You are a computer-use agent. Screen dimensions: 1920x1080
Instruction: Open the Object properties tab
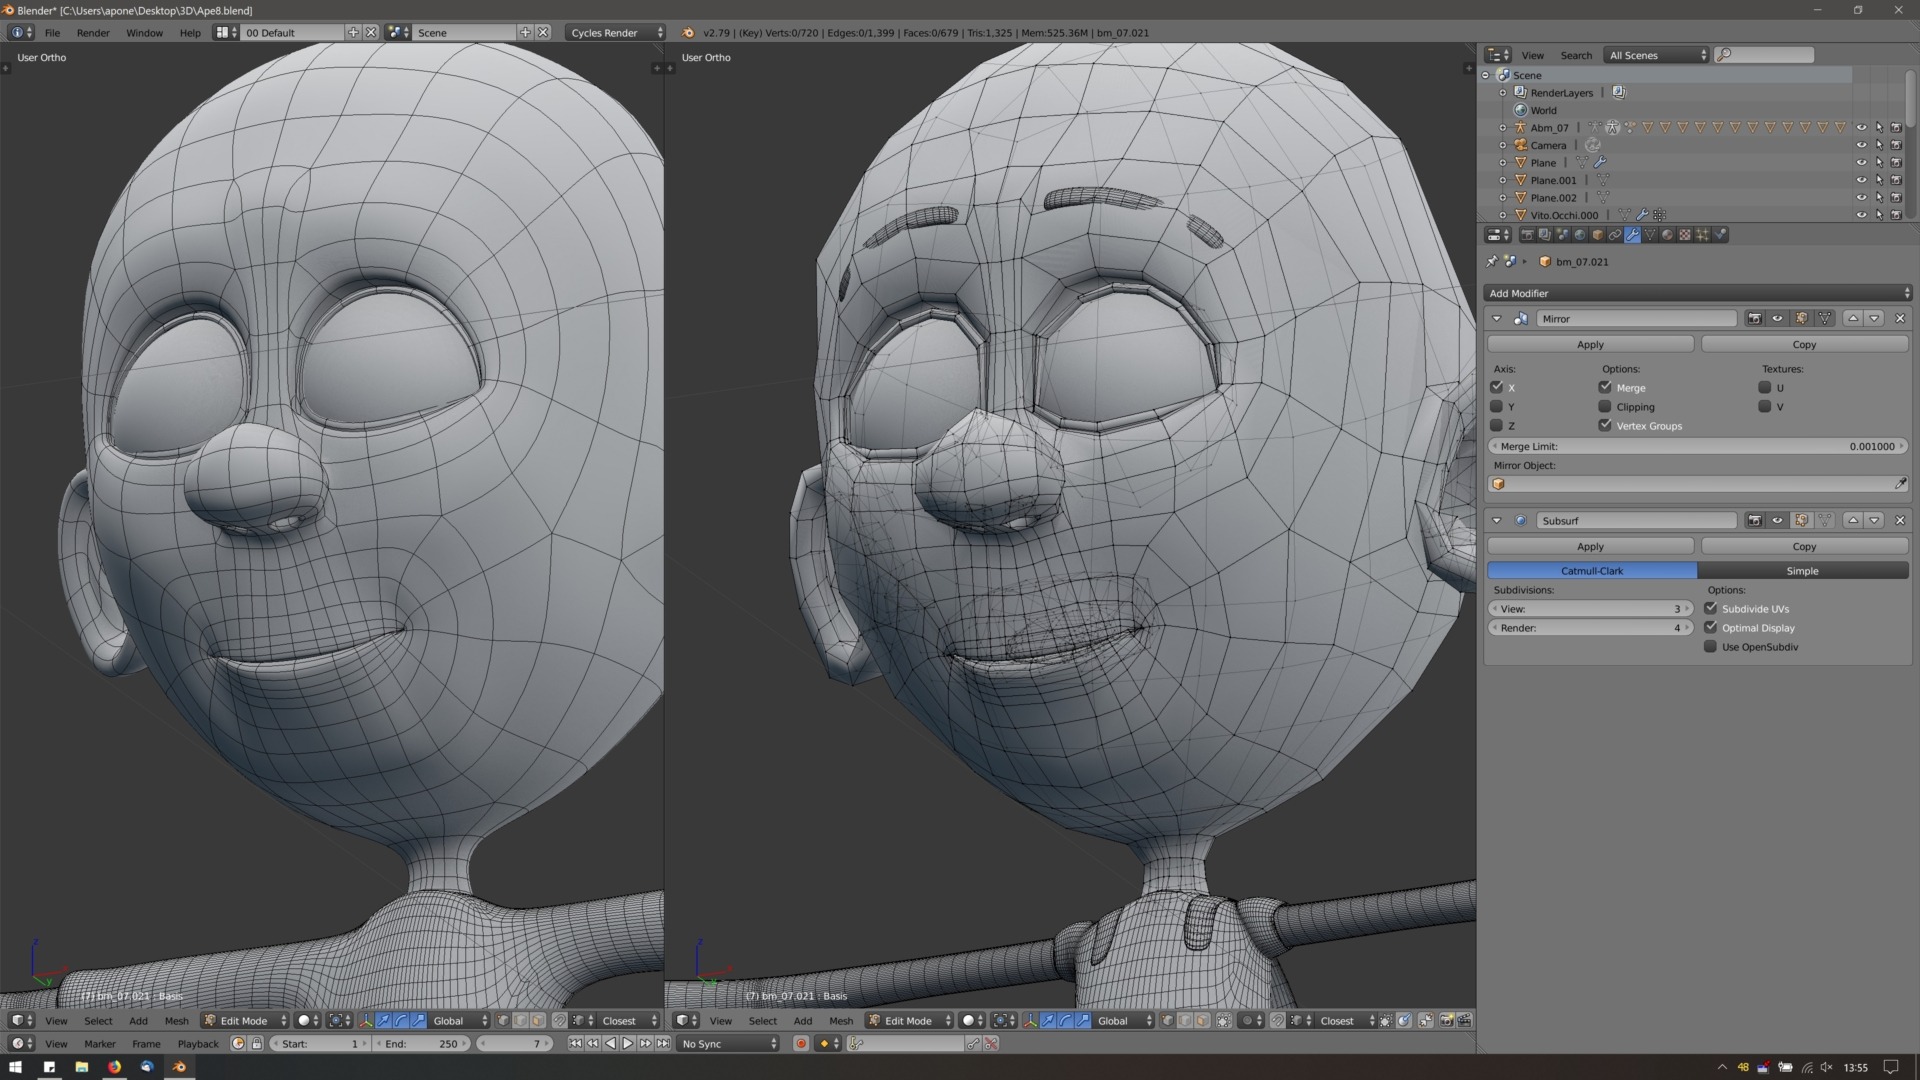coord(1597,235)
